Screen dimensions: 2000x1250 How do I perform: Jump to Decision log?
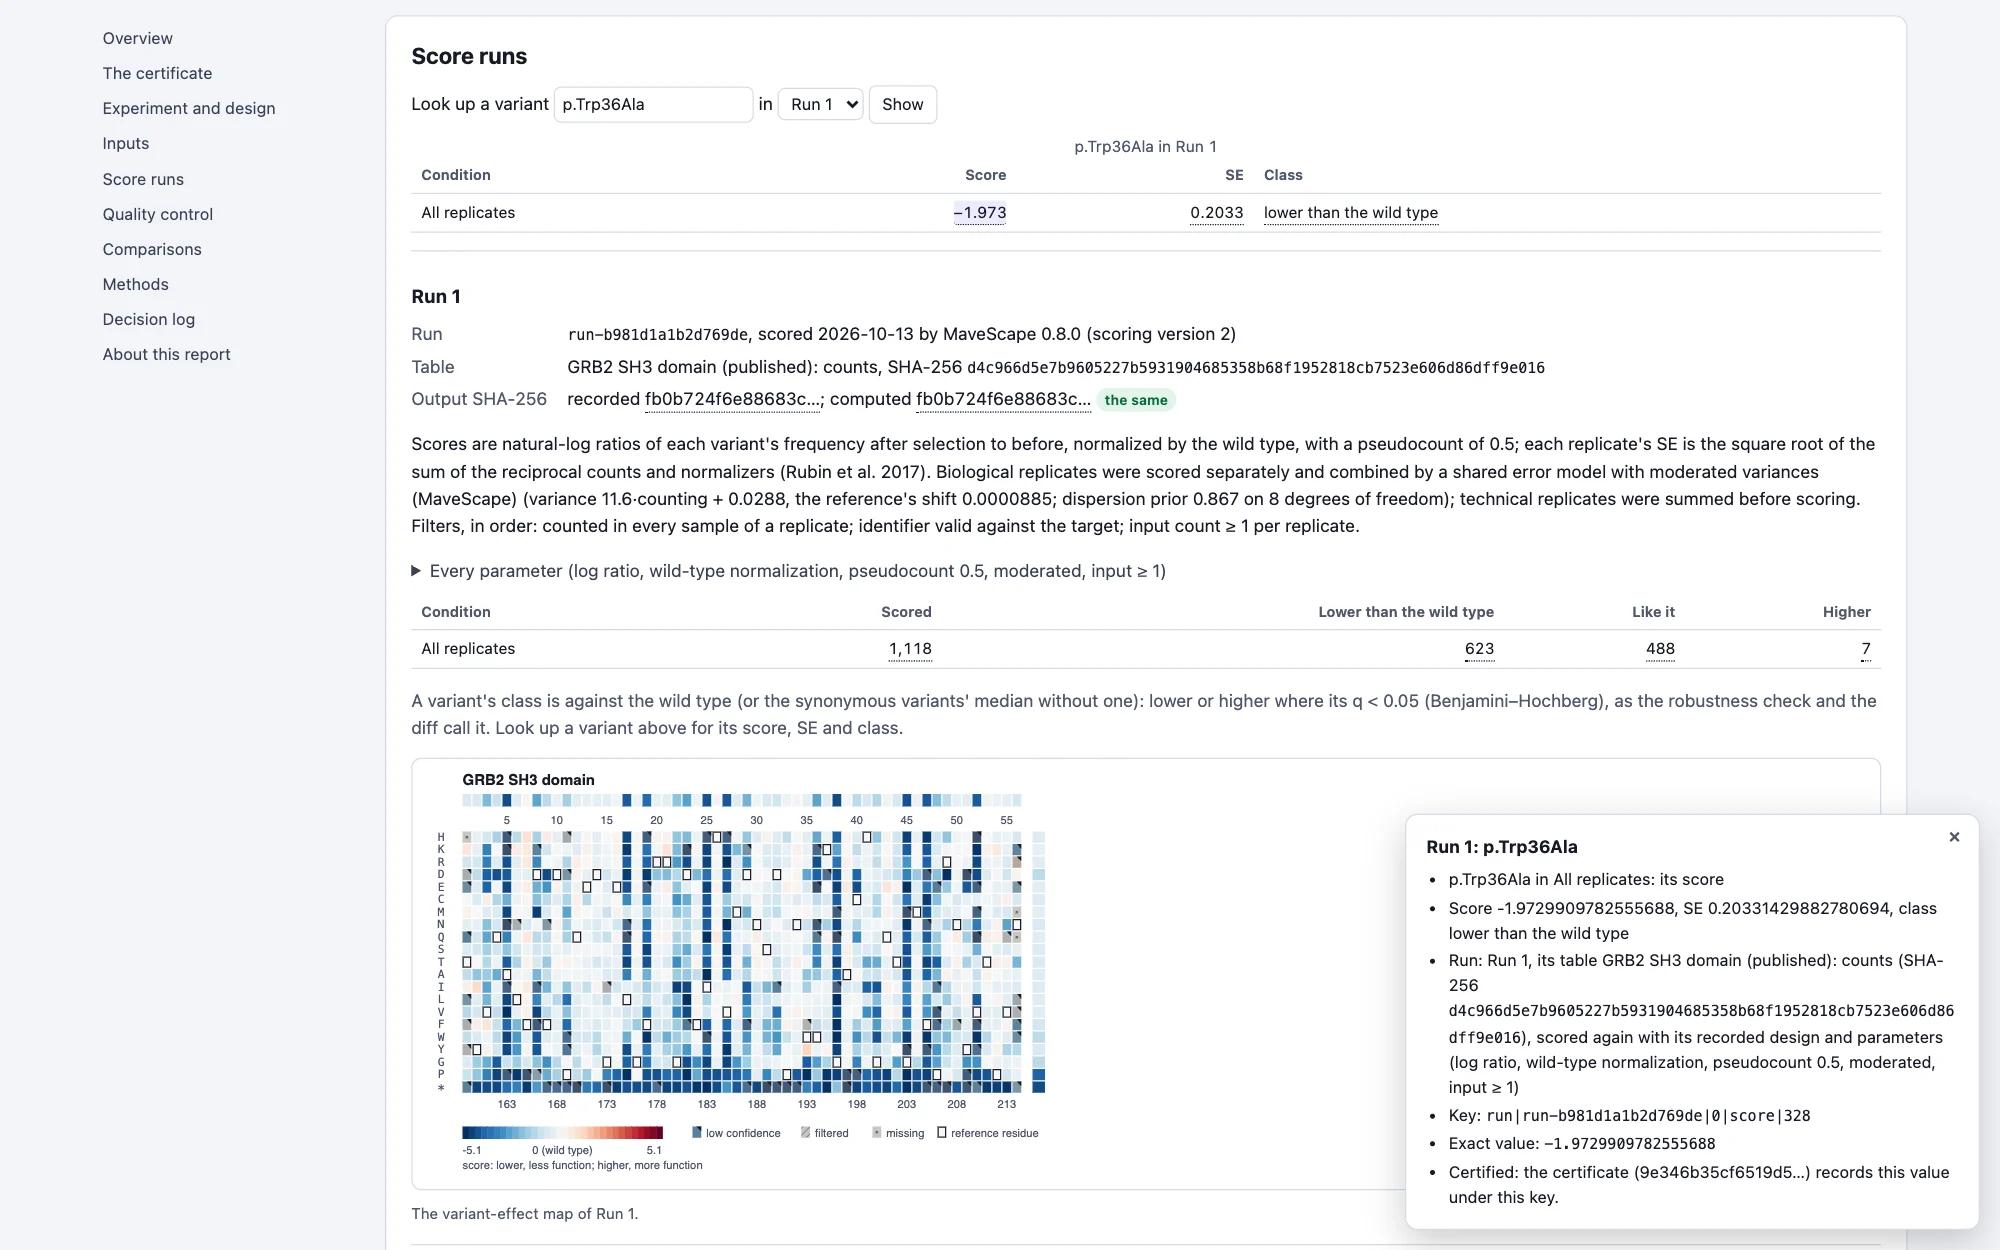coord(148,319)
